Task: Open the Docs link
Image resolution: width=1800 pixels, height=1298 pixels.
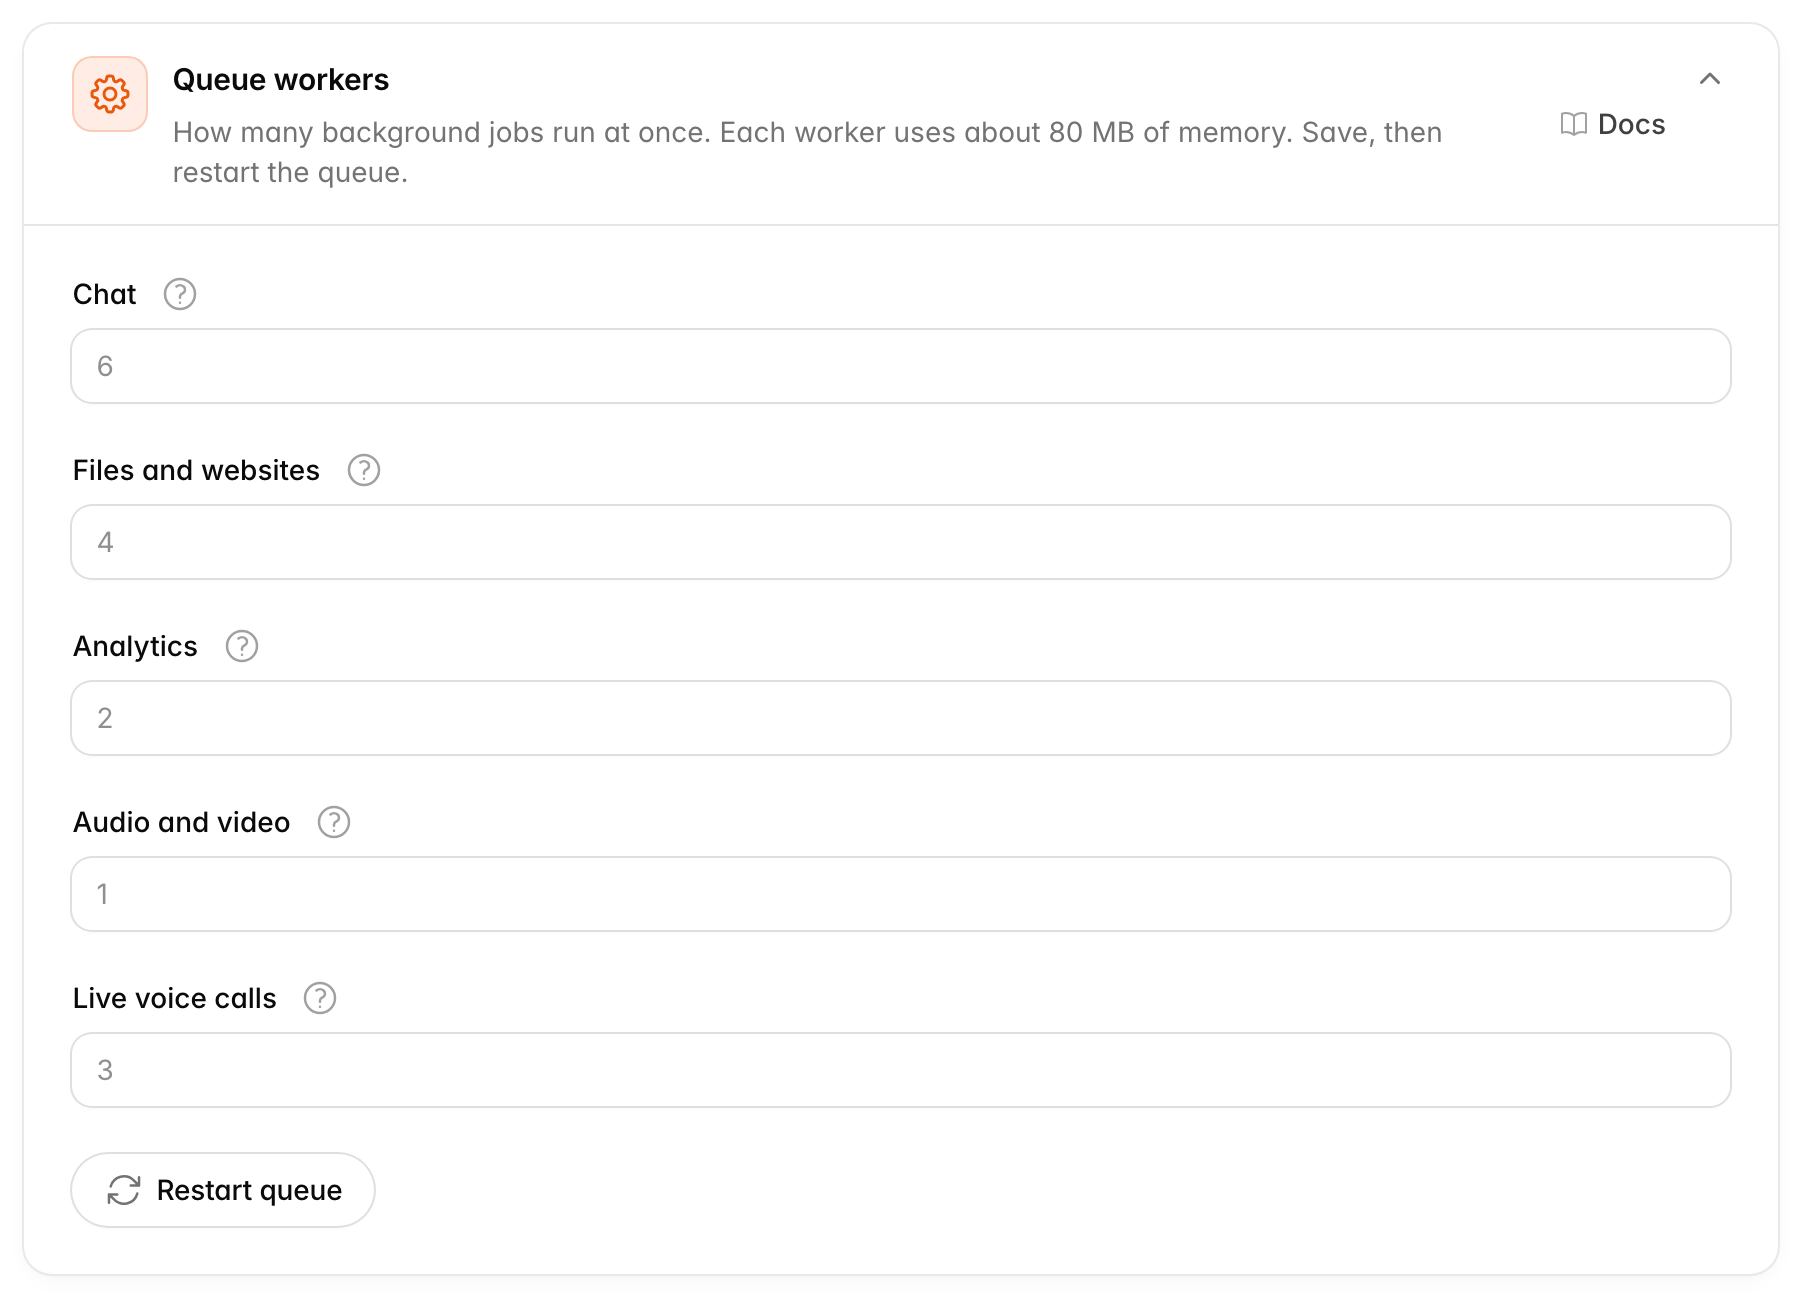Action: [x=1613, y=124]
